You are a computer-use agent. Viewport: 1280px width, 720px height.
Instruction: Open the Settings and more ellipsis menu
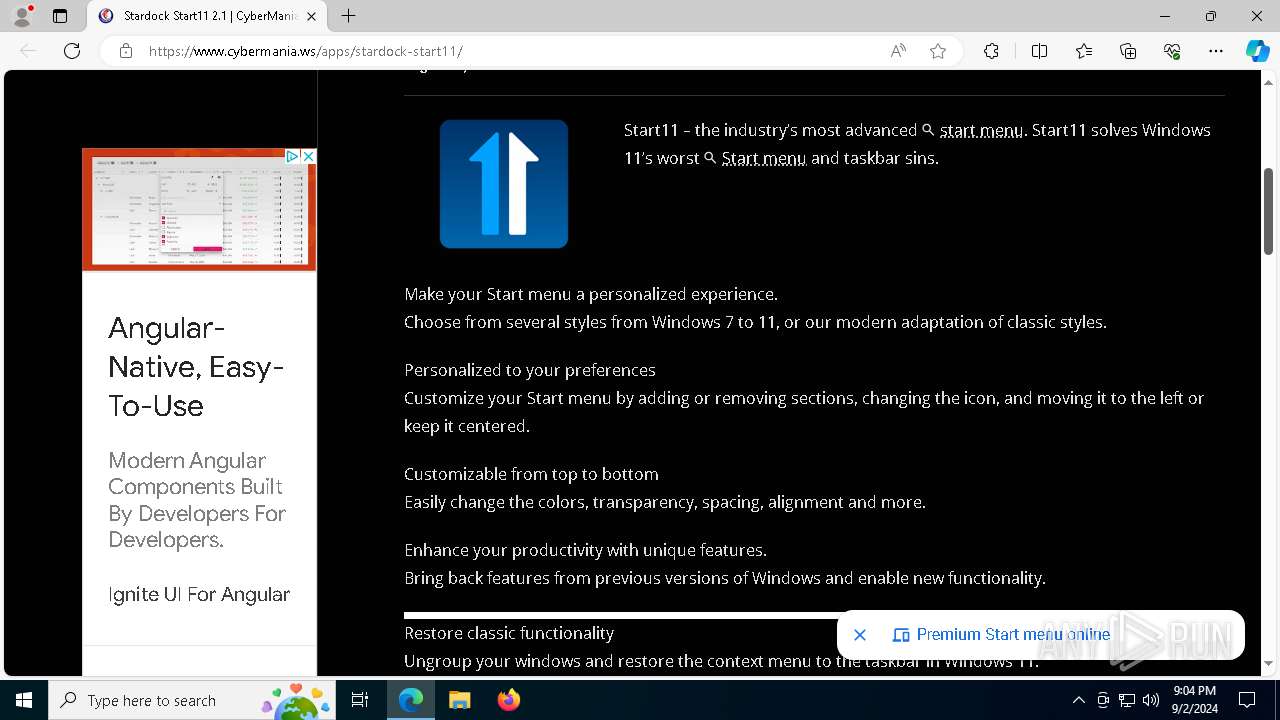click(1216, 51)
